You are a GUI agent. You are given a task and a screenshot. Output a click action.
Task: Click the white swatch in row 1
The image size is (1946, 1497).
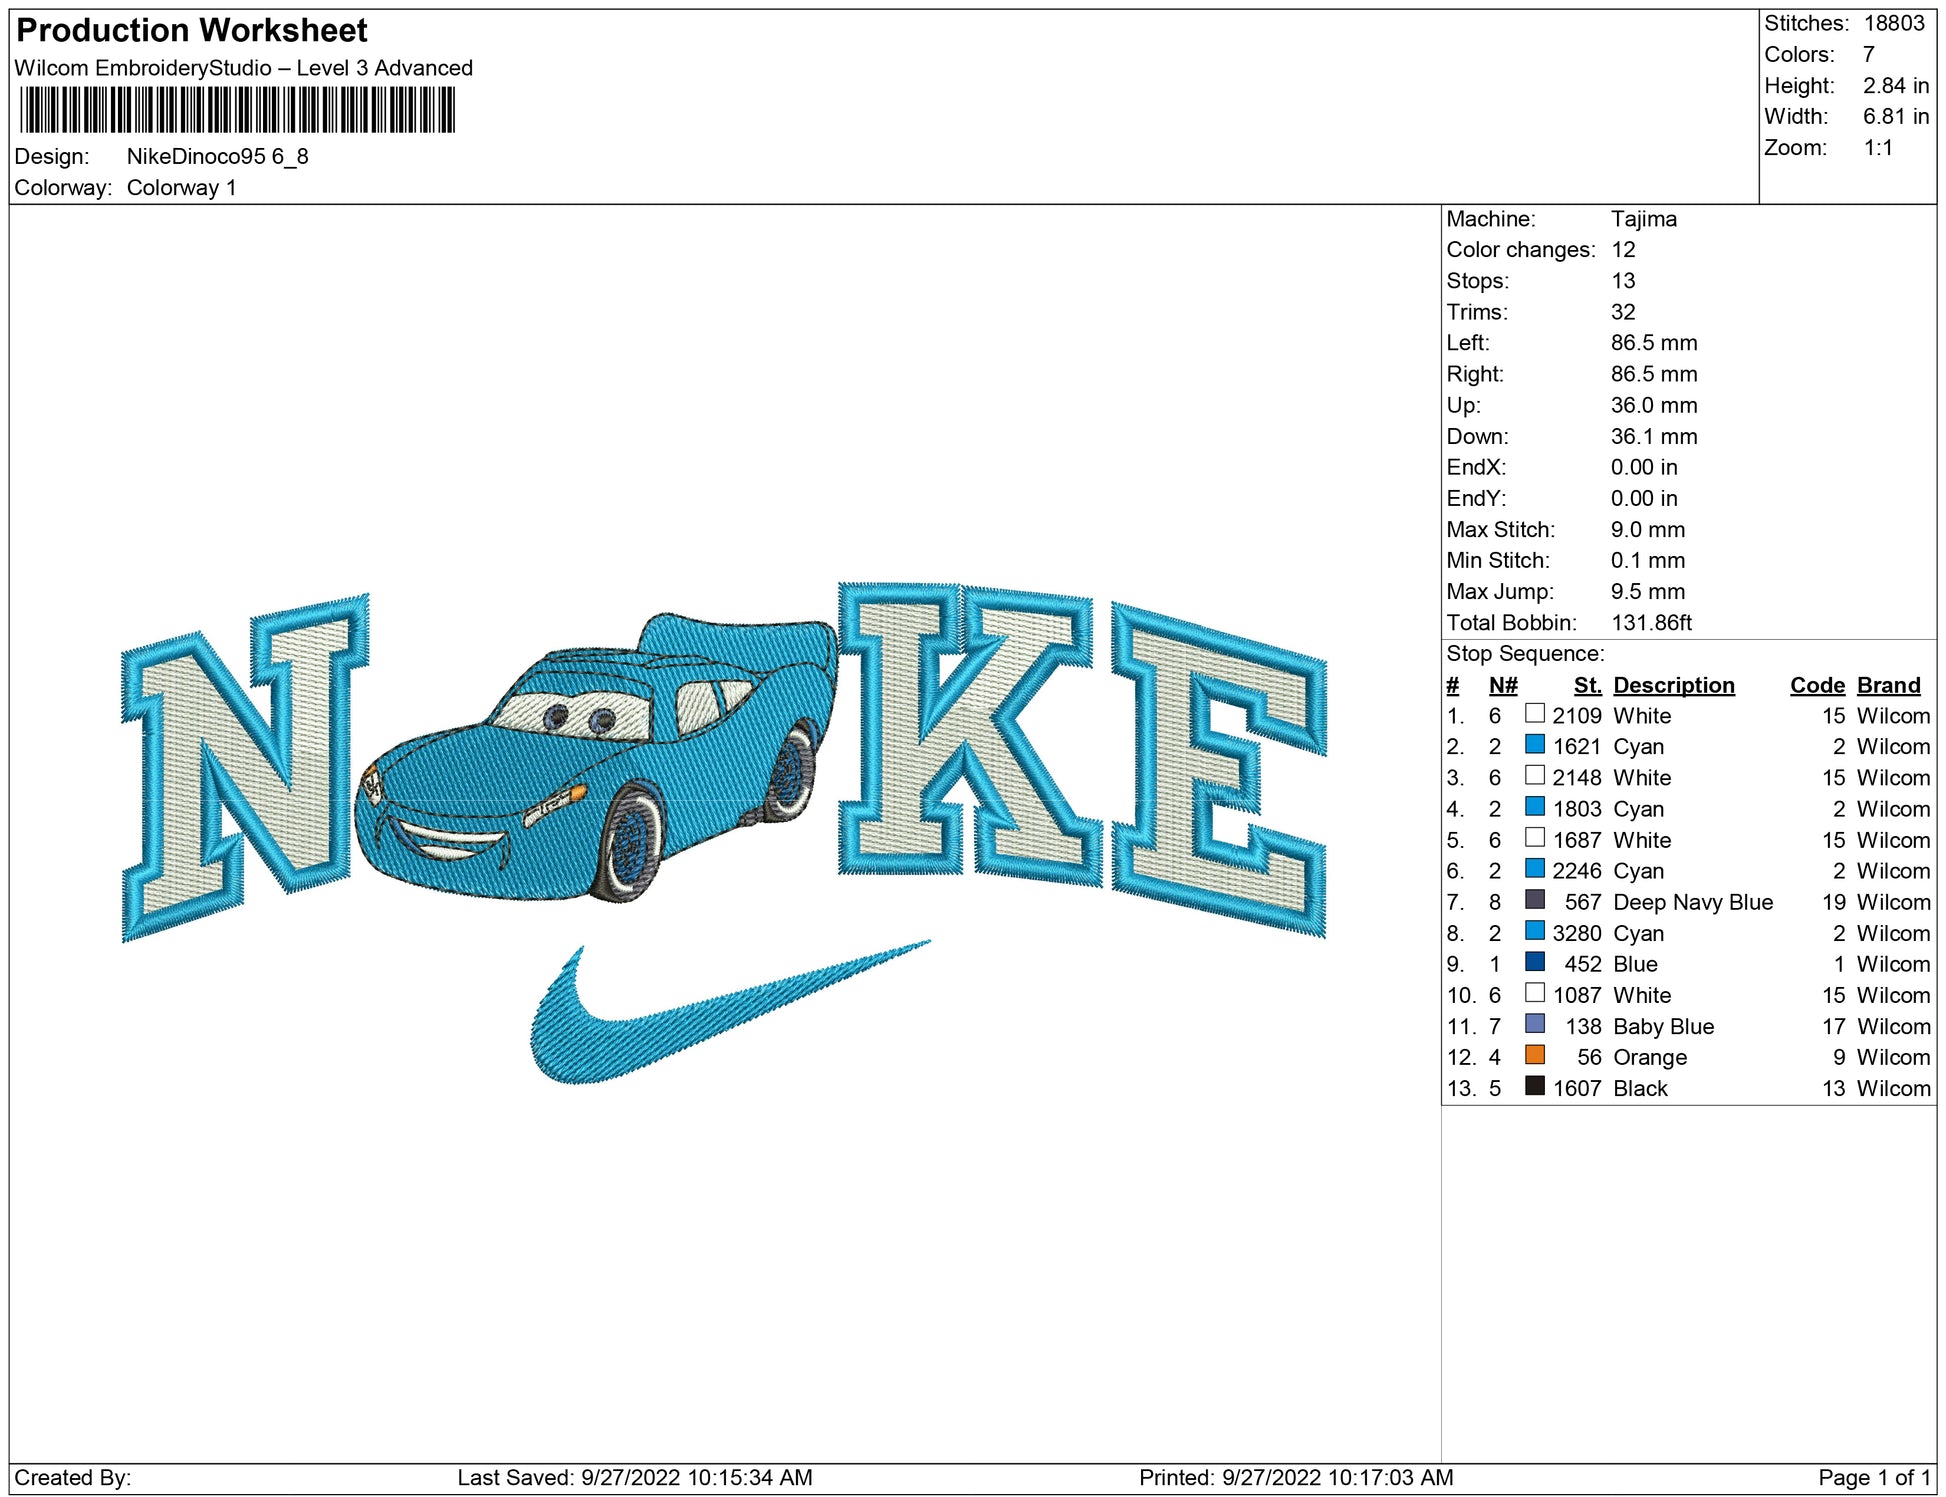coord(1534,713)
